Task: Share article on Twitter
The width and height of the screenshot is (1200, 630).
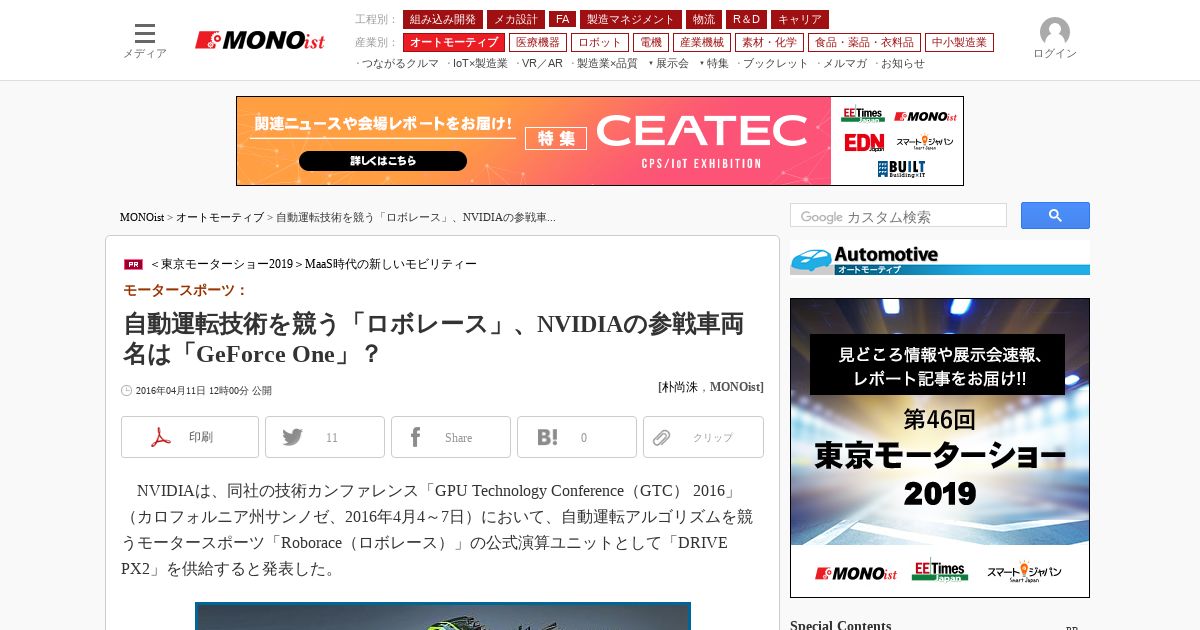Action: click(325, 437)
